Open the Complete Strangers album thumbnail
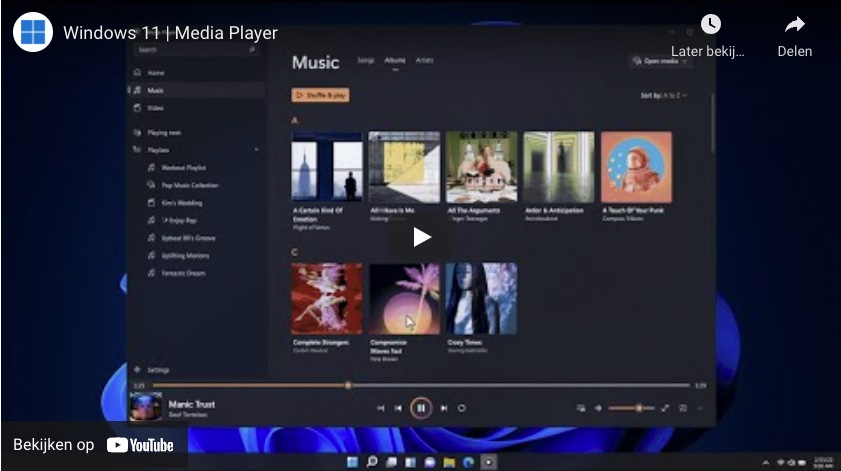 (x=326, y=298)
